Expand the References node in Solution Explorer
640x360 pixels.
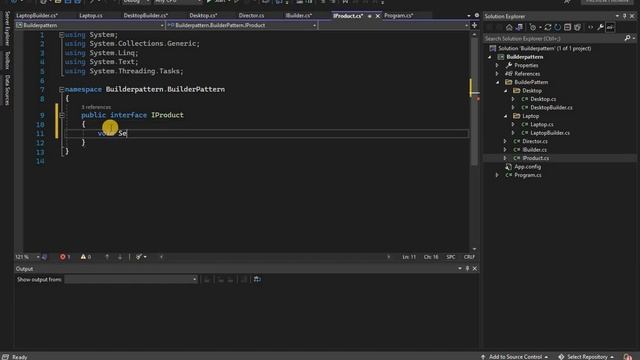[497, 74]
